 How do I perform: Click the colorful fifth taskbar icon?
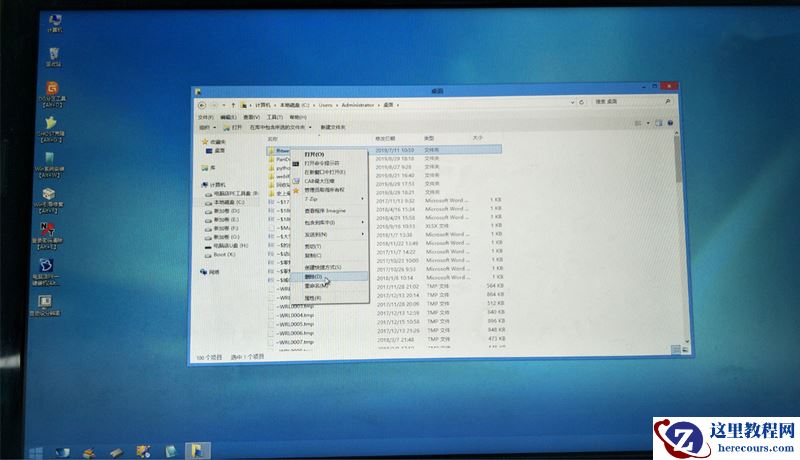point(143,451)
